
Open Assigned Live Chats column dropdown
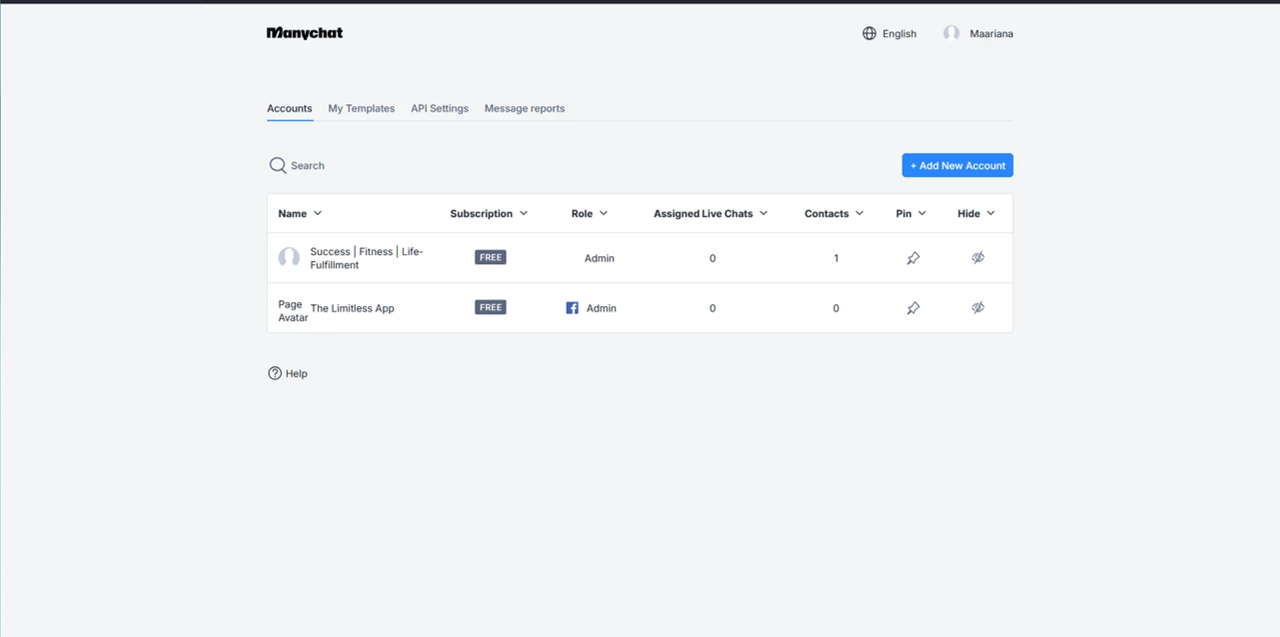(x=764, y=213)
